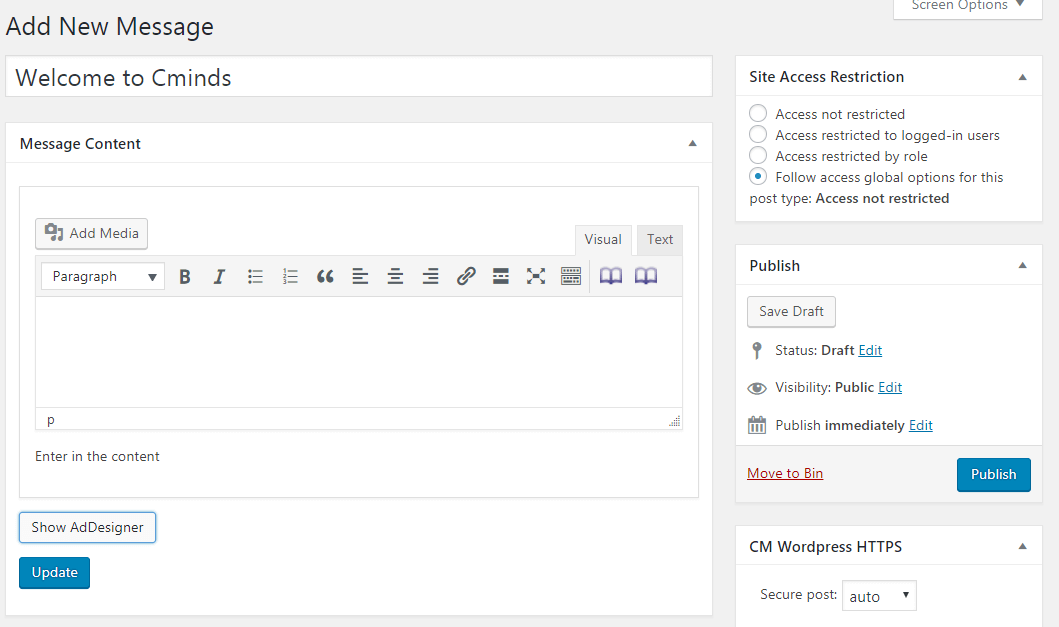
Task: Center align the text
Action: [x=395, y=277]
